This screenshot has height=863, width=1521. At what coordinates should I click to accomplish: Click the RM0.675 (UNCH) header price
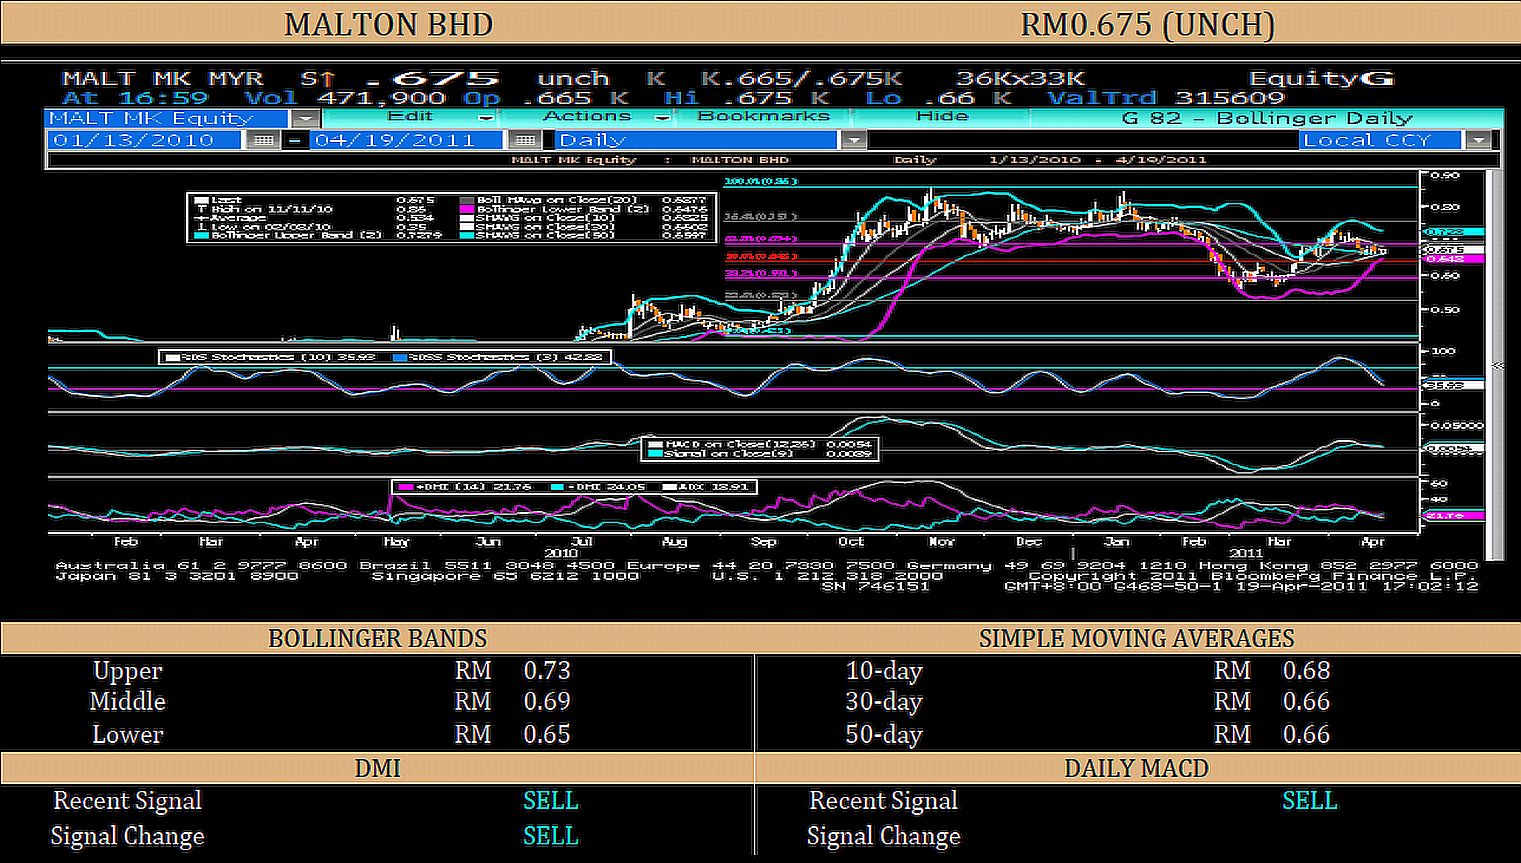click(1147, 24)
